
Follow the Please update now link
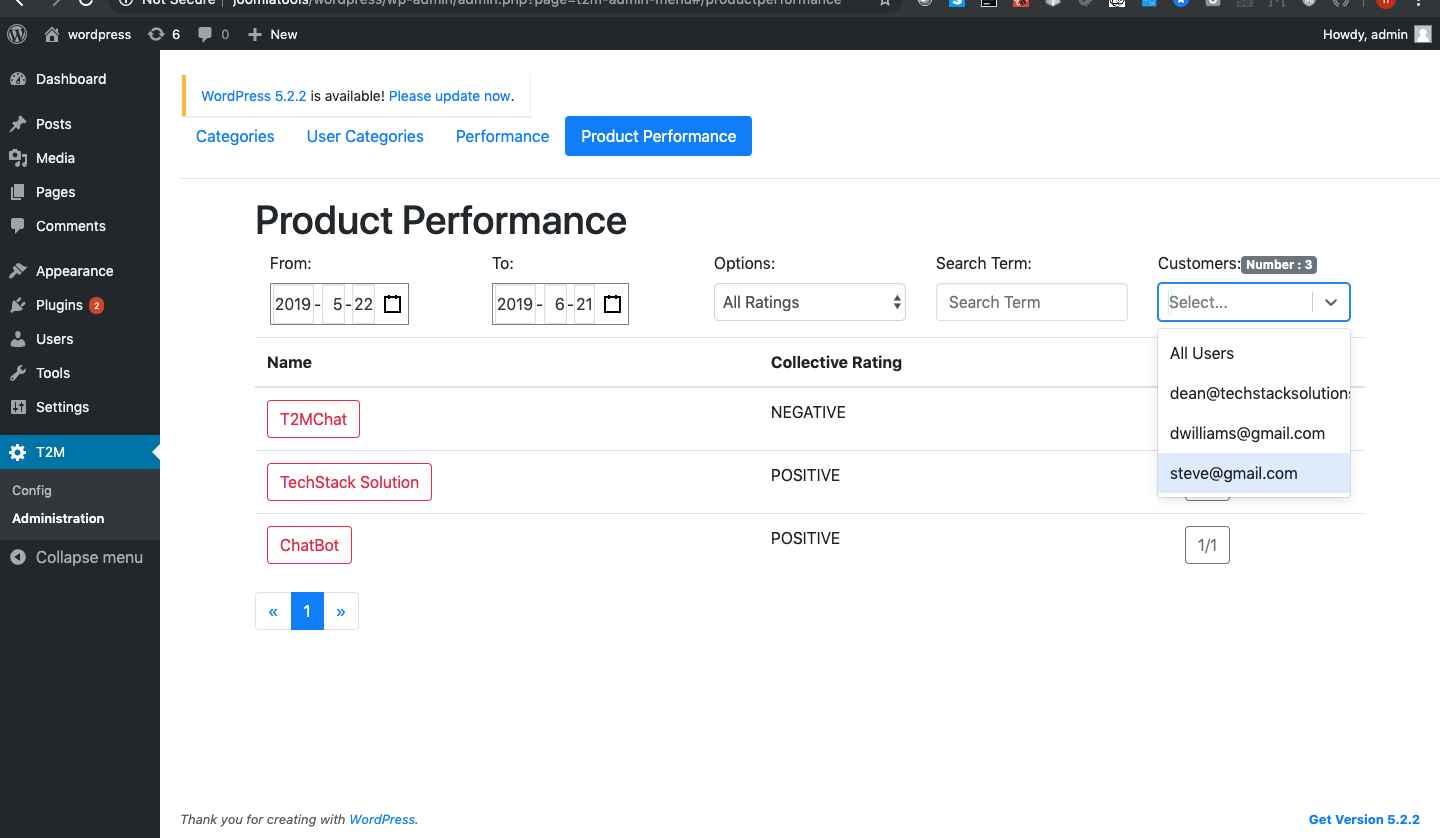coord(450,96)
